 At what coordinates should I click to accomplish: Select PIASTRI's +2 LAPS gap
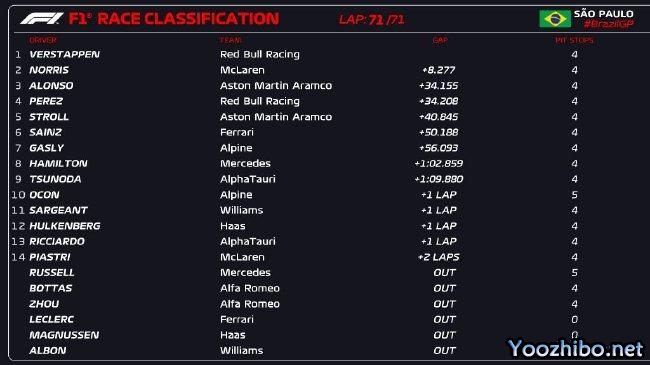point(439,257)
